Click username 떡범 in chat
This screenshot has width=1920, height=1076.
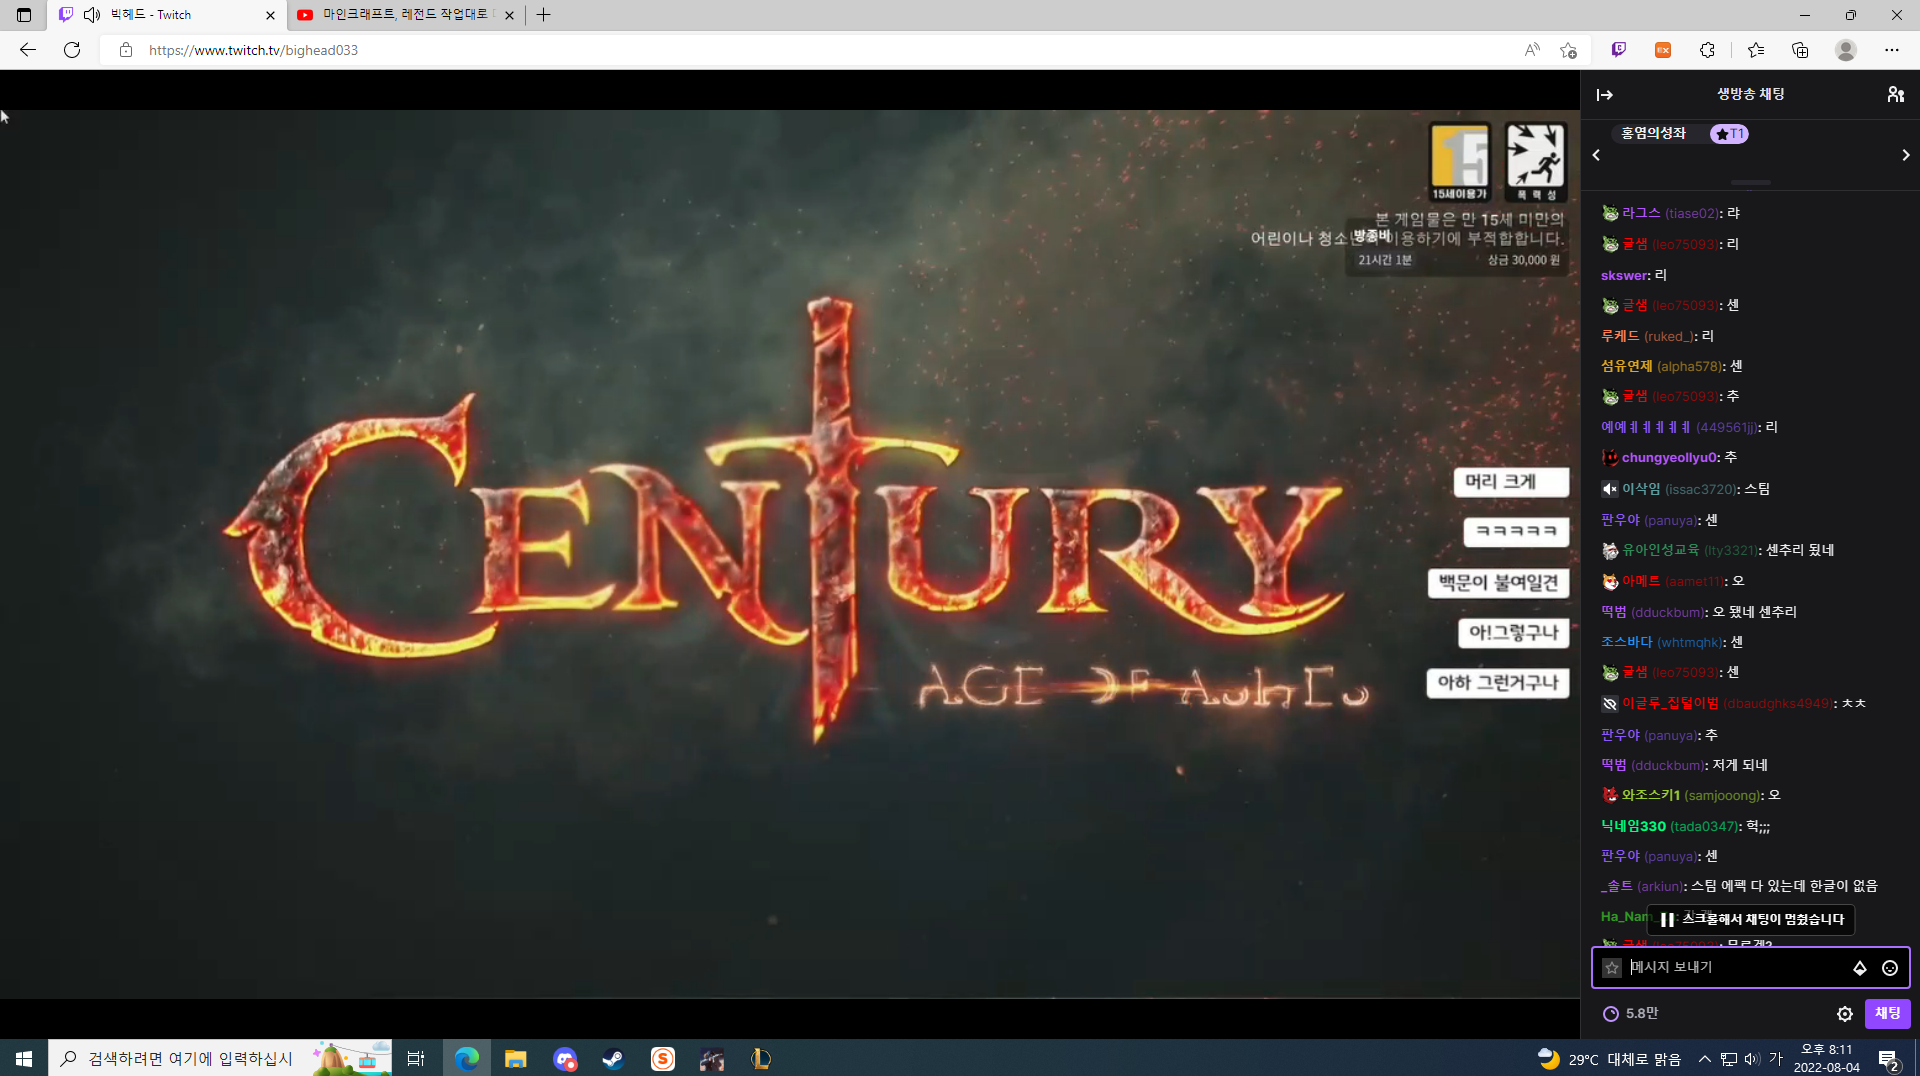pyautogui.click(x=1613, y=612)
